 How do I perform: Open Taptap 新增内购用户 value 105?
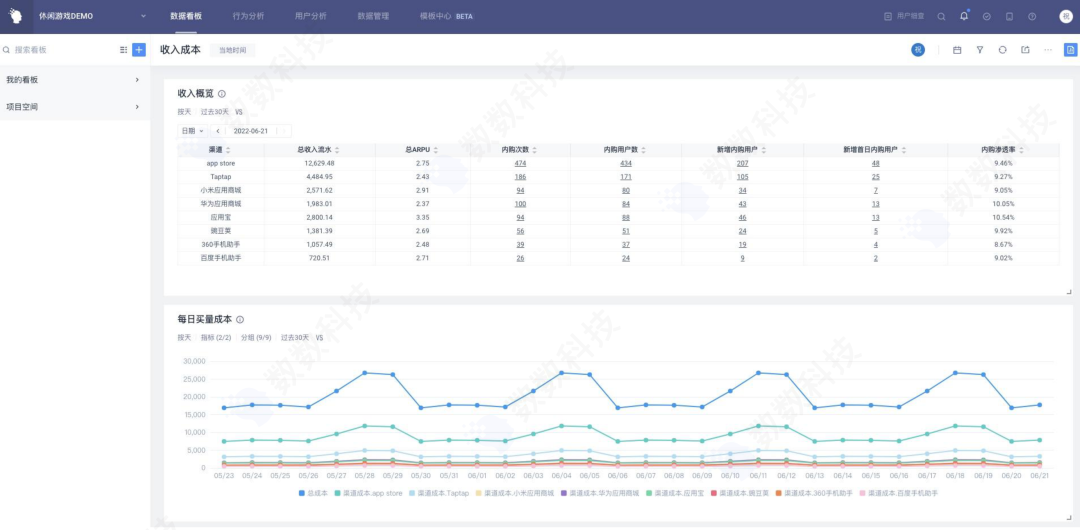click(742, 176)
